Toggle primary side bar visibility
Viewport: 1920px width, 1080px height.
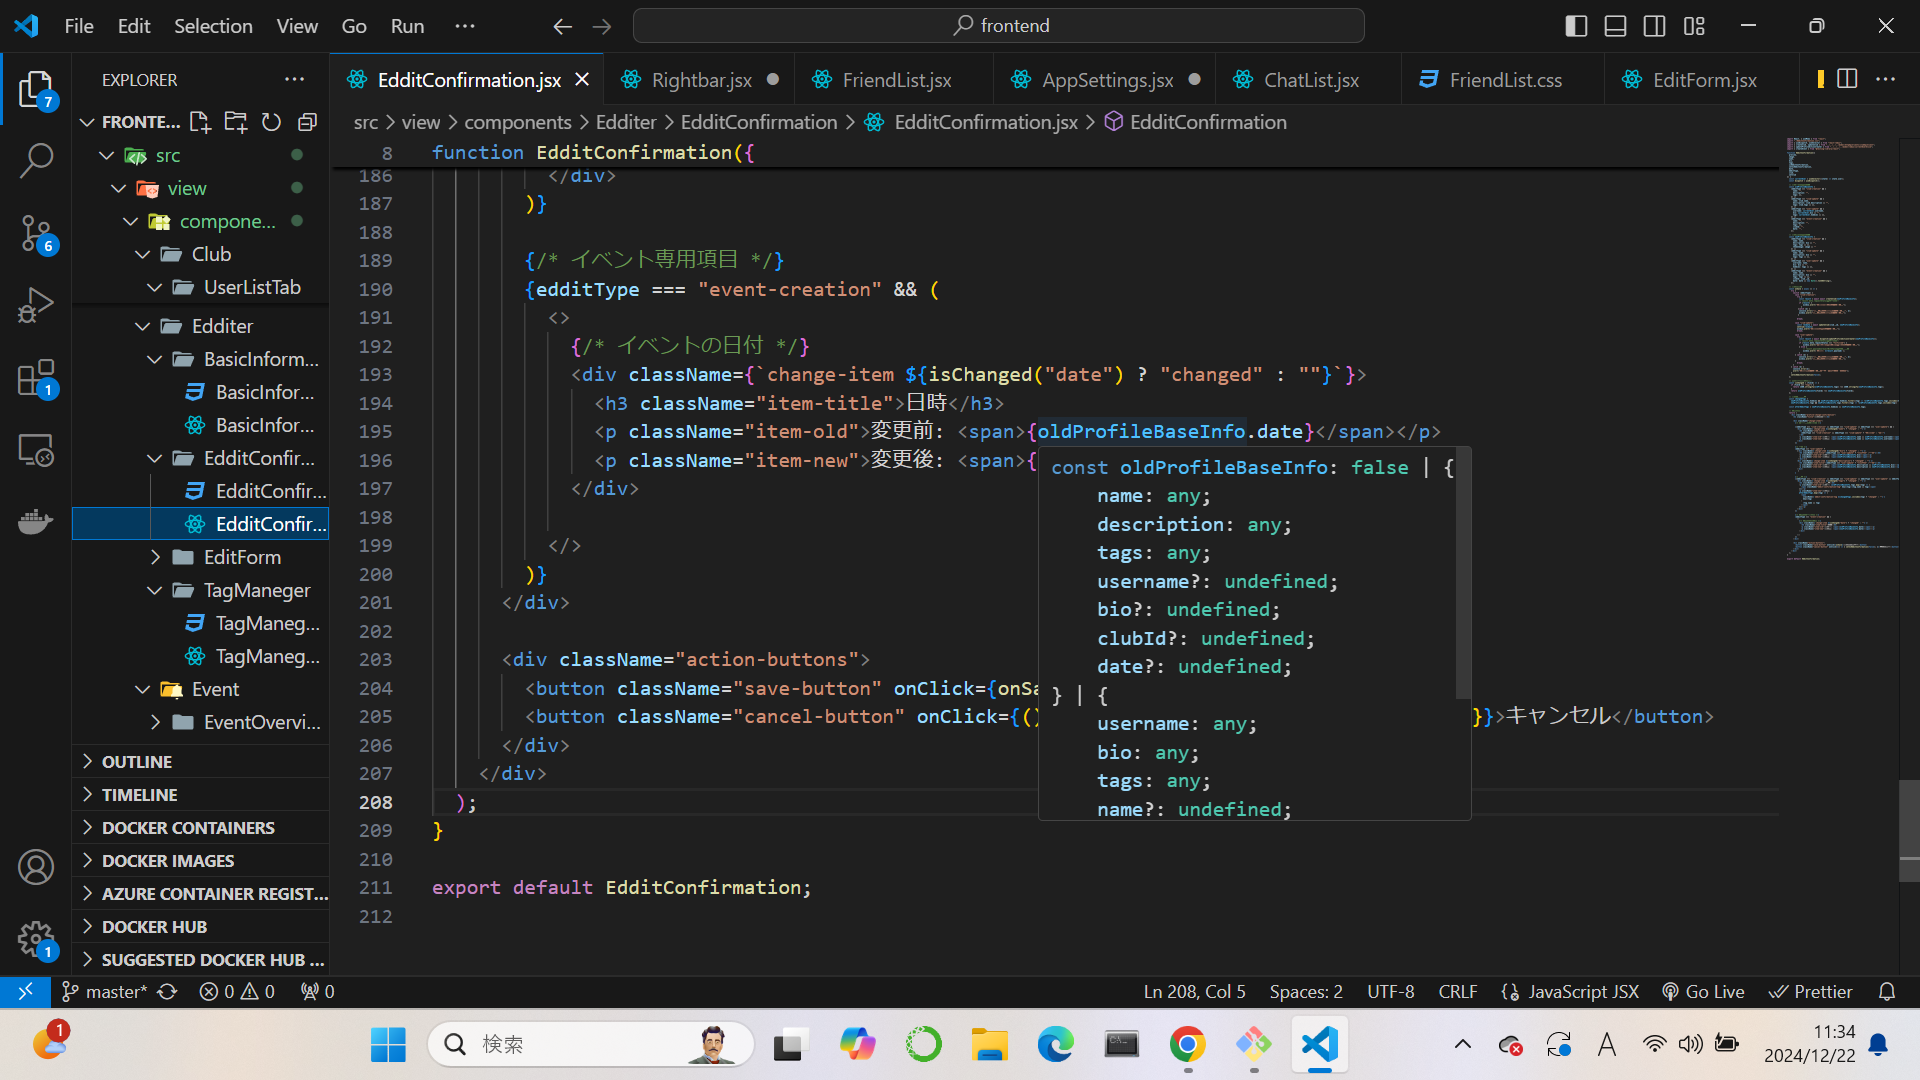[x=1576, y=26]
